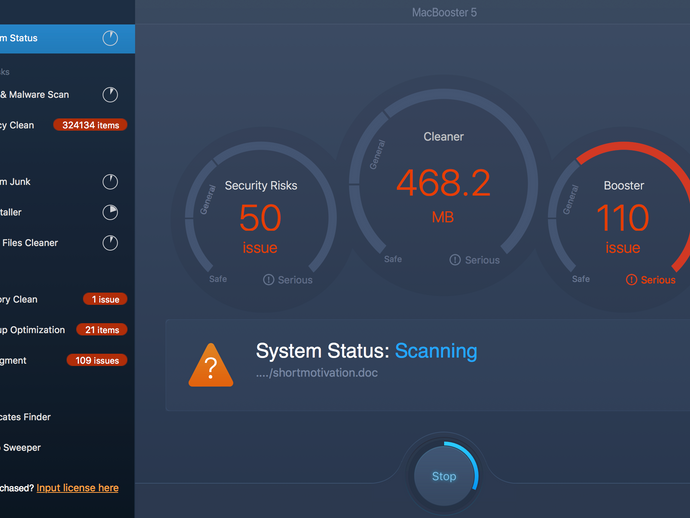Click the 1 issue red badge
This screenshot has width=690, height=518.
105,299
